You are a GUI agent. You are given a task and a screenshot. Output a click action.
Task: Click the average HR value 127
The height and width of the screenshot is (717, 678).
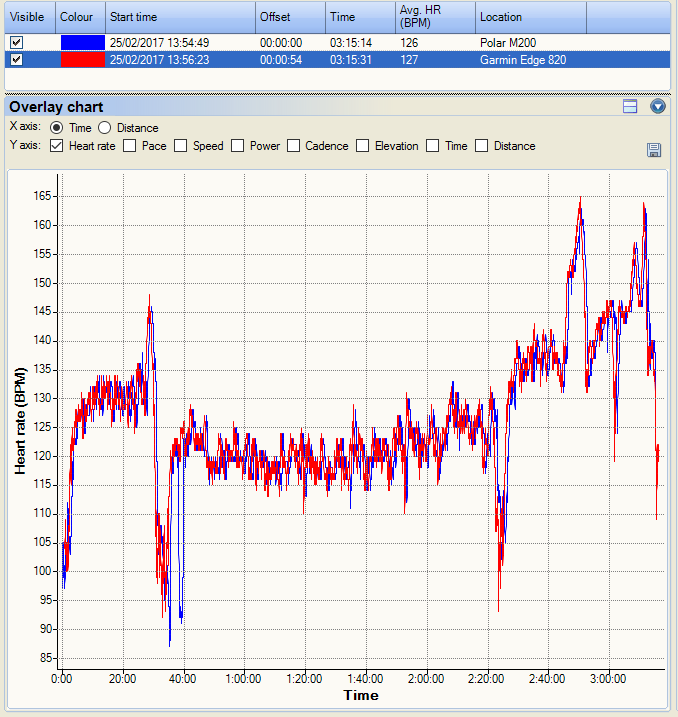(409, 60)
